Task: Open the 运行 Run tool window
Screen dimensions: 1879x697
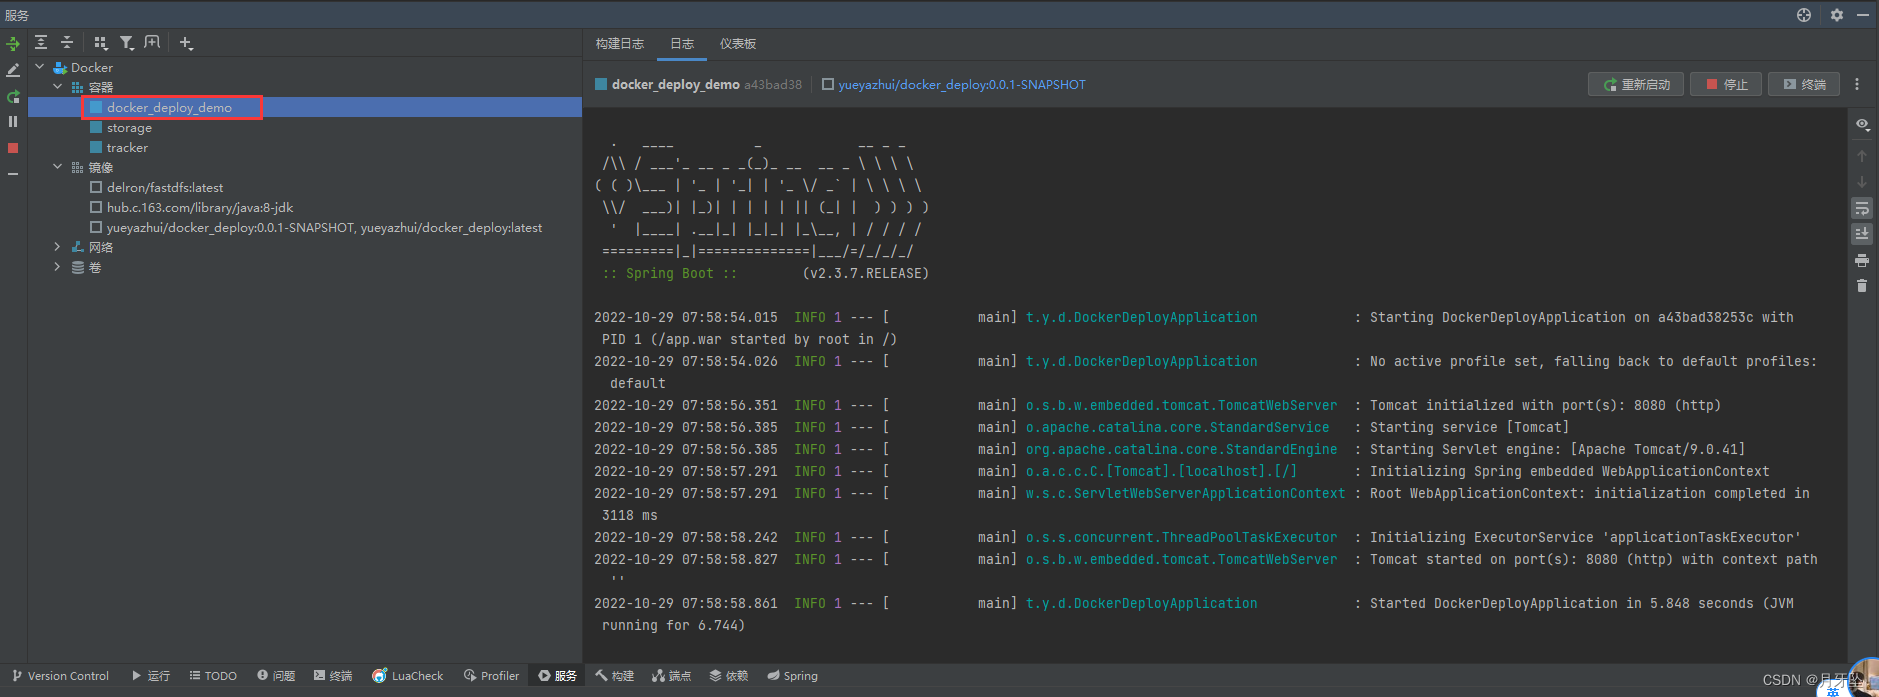Action: coord(150,676)
